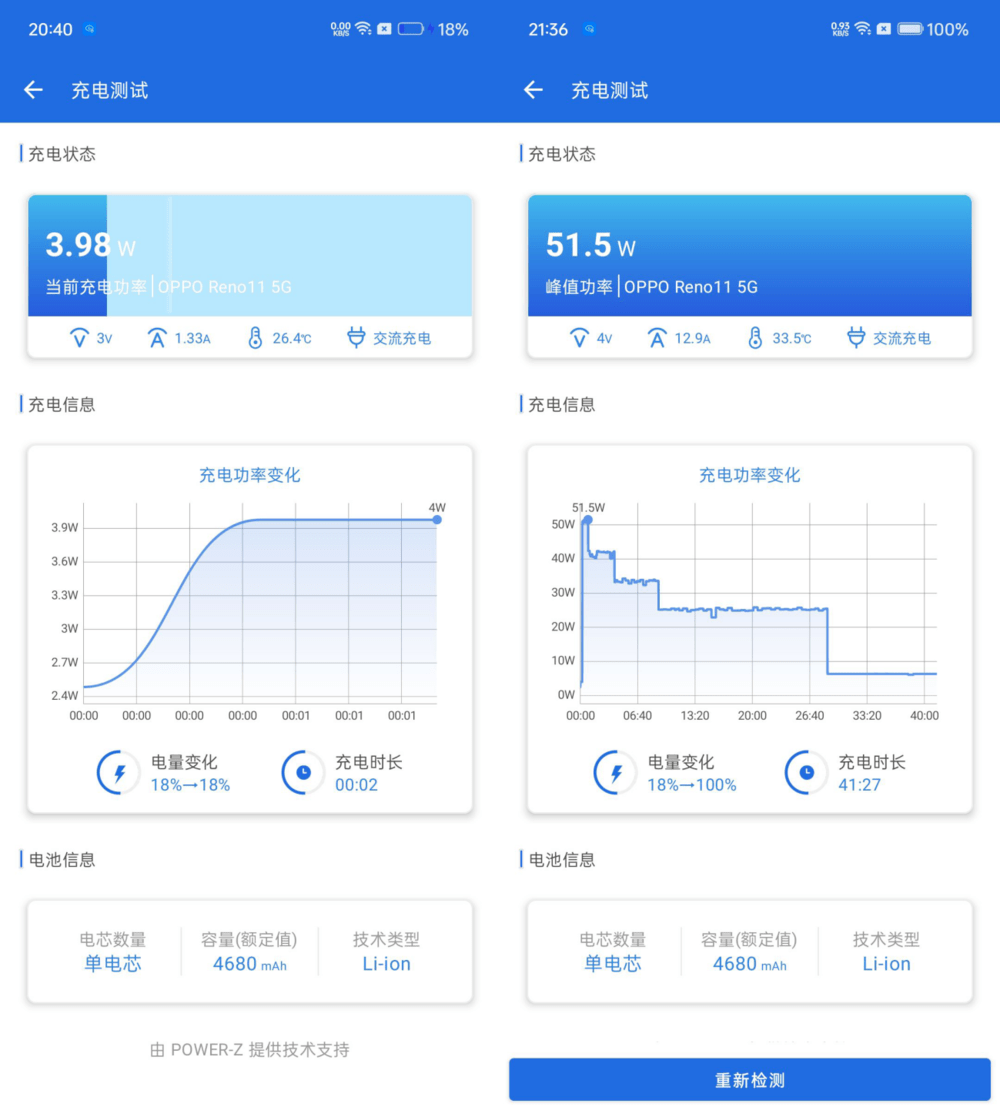Image resolution: width=1000 pixels, height=1117 pixels.
Task: Click voltage icon showing 3V
Action: (80, 338)
